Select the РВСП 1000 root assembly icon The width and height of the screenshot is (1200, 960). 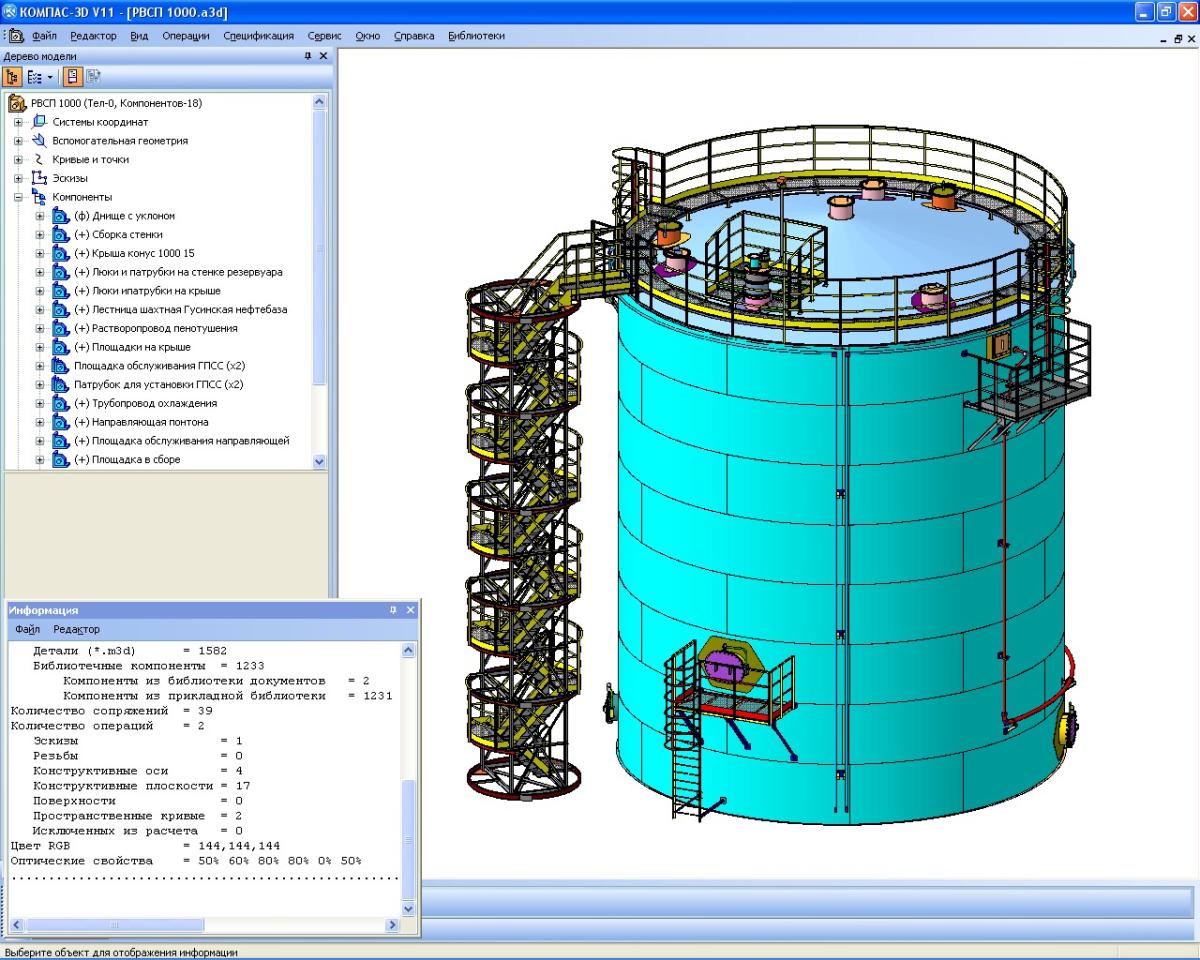(17, 103)
